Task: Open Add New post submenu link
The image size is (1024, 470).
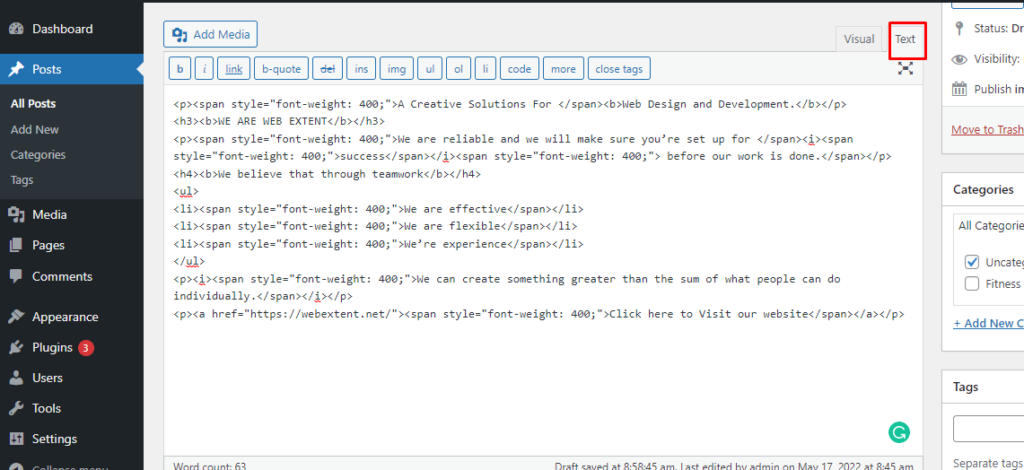Action: tap(35, 129)
